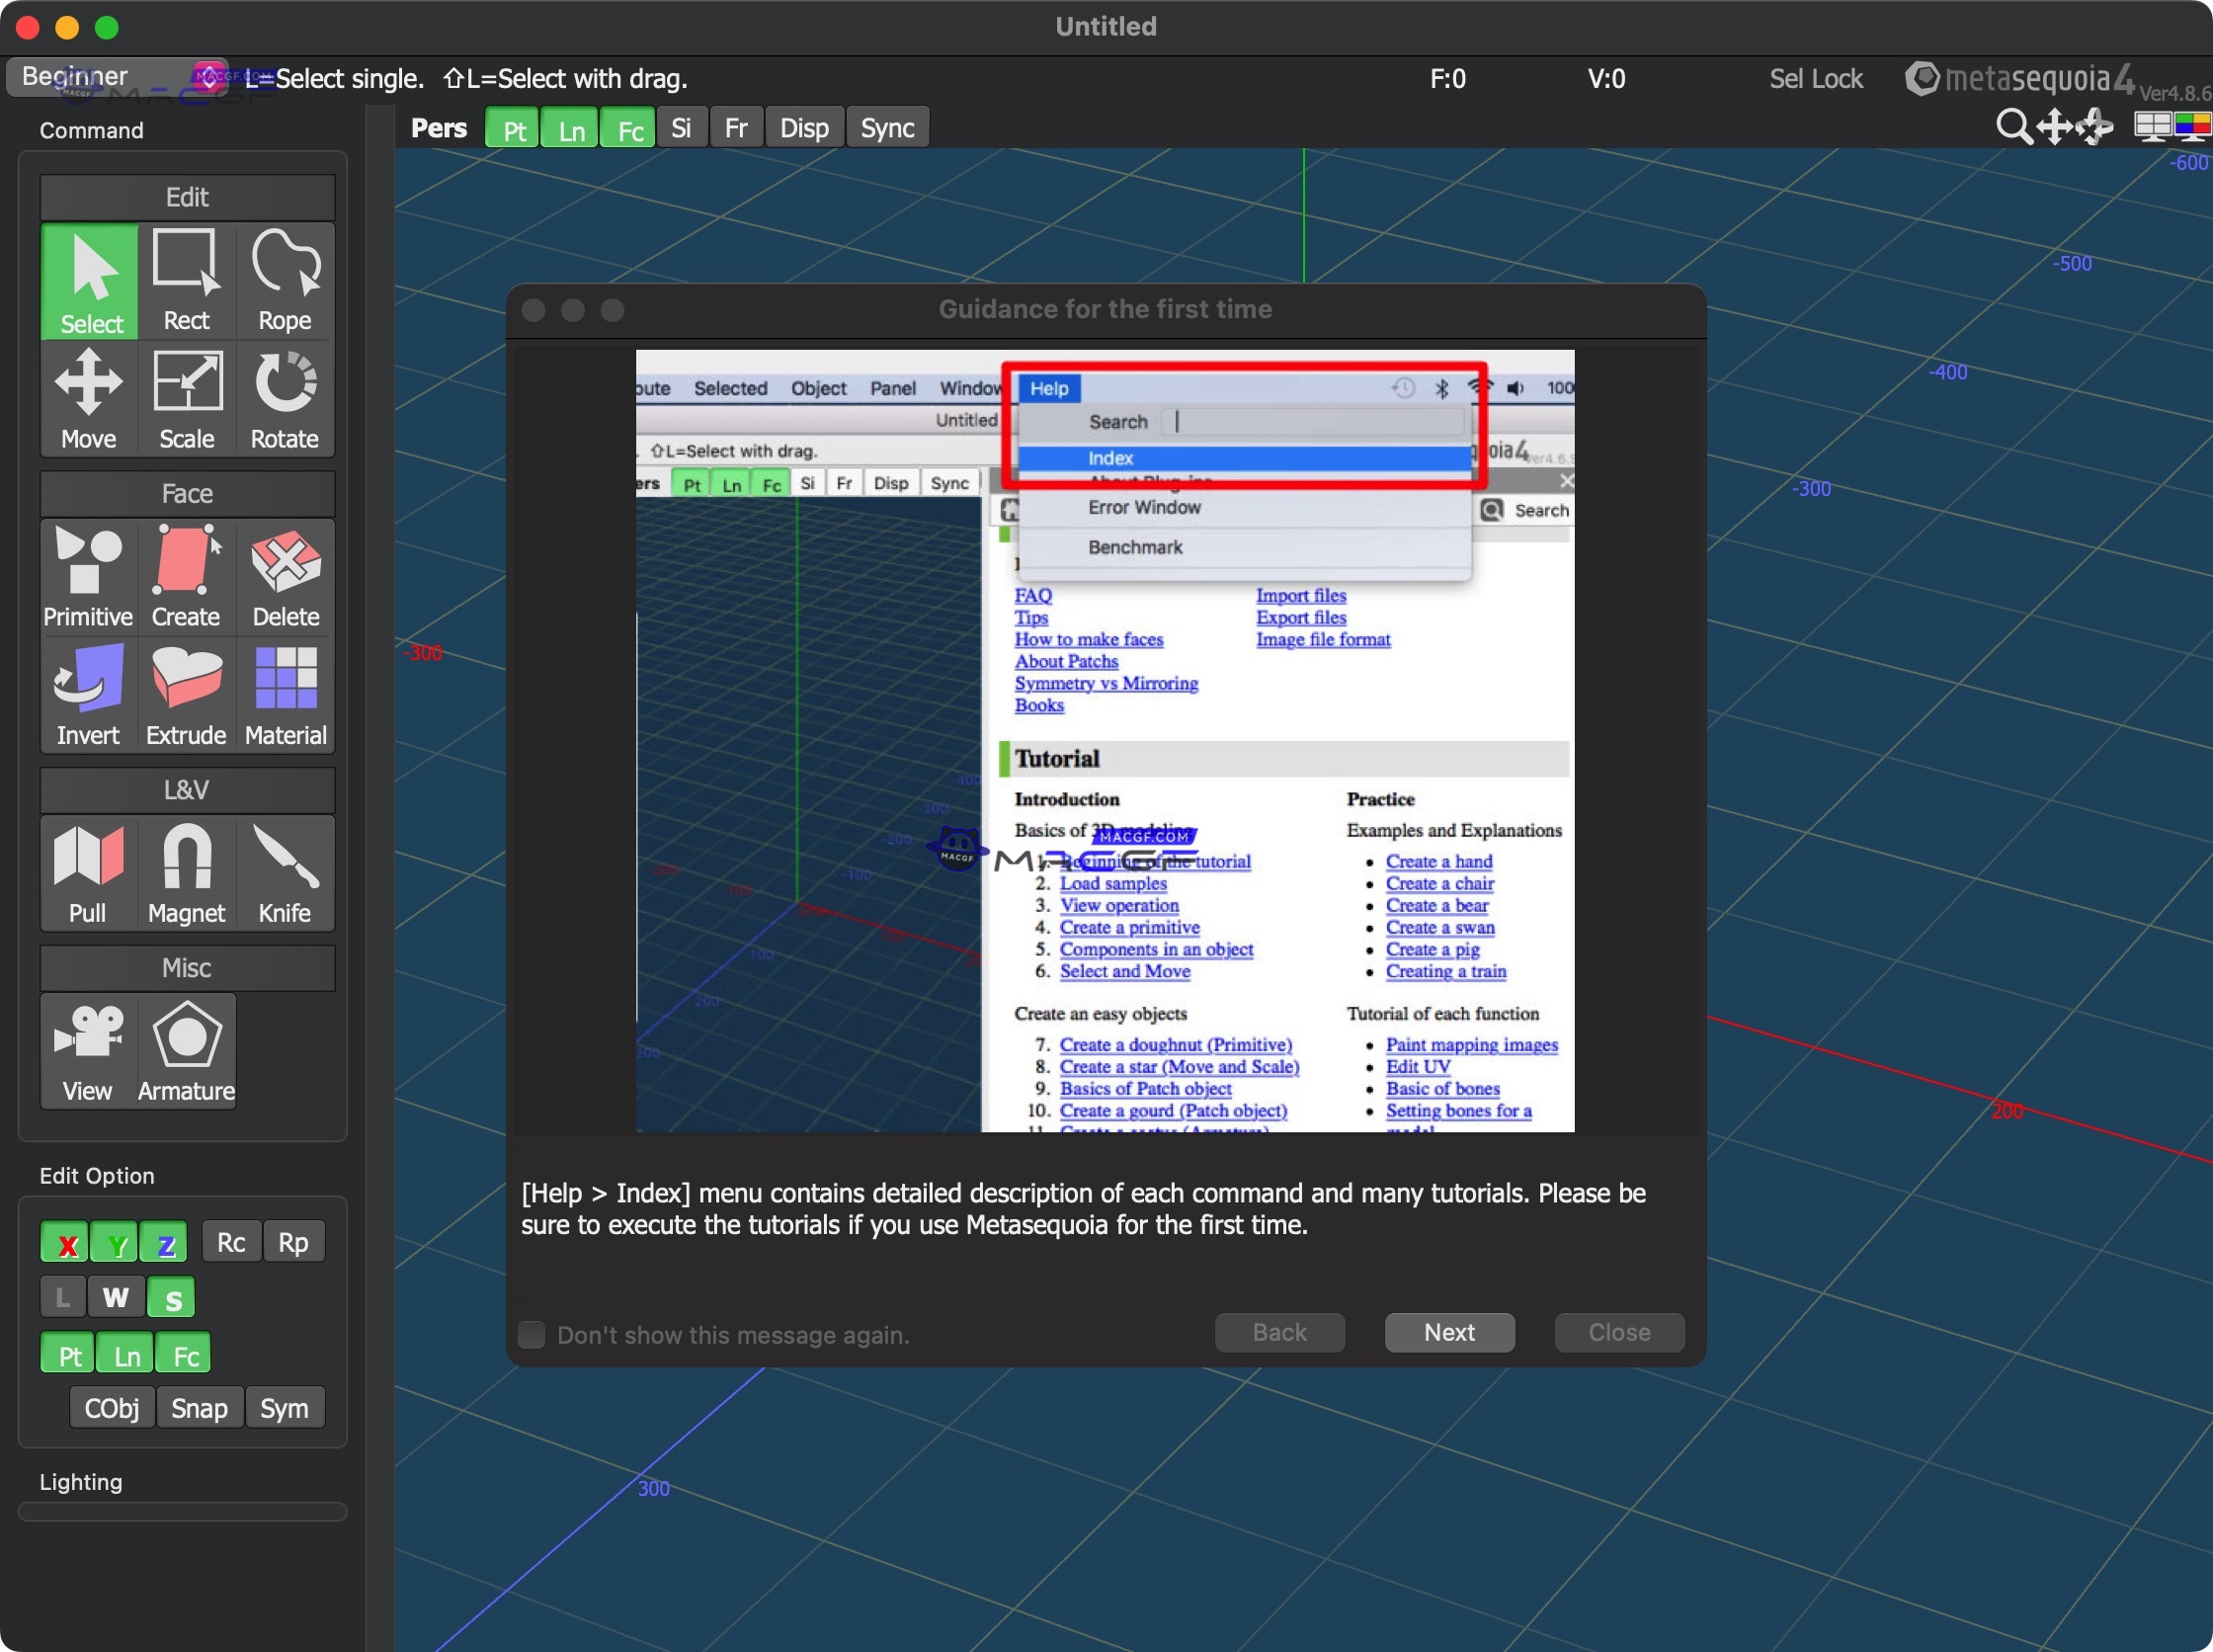Open the Primitive face tool

[x=88, y=576]
